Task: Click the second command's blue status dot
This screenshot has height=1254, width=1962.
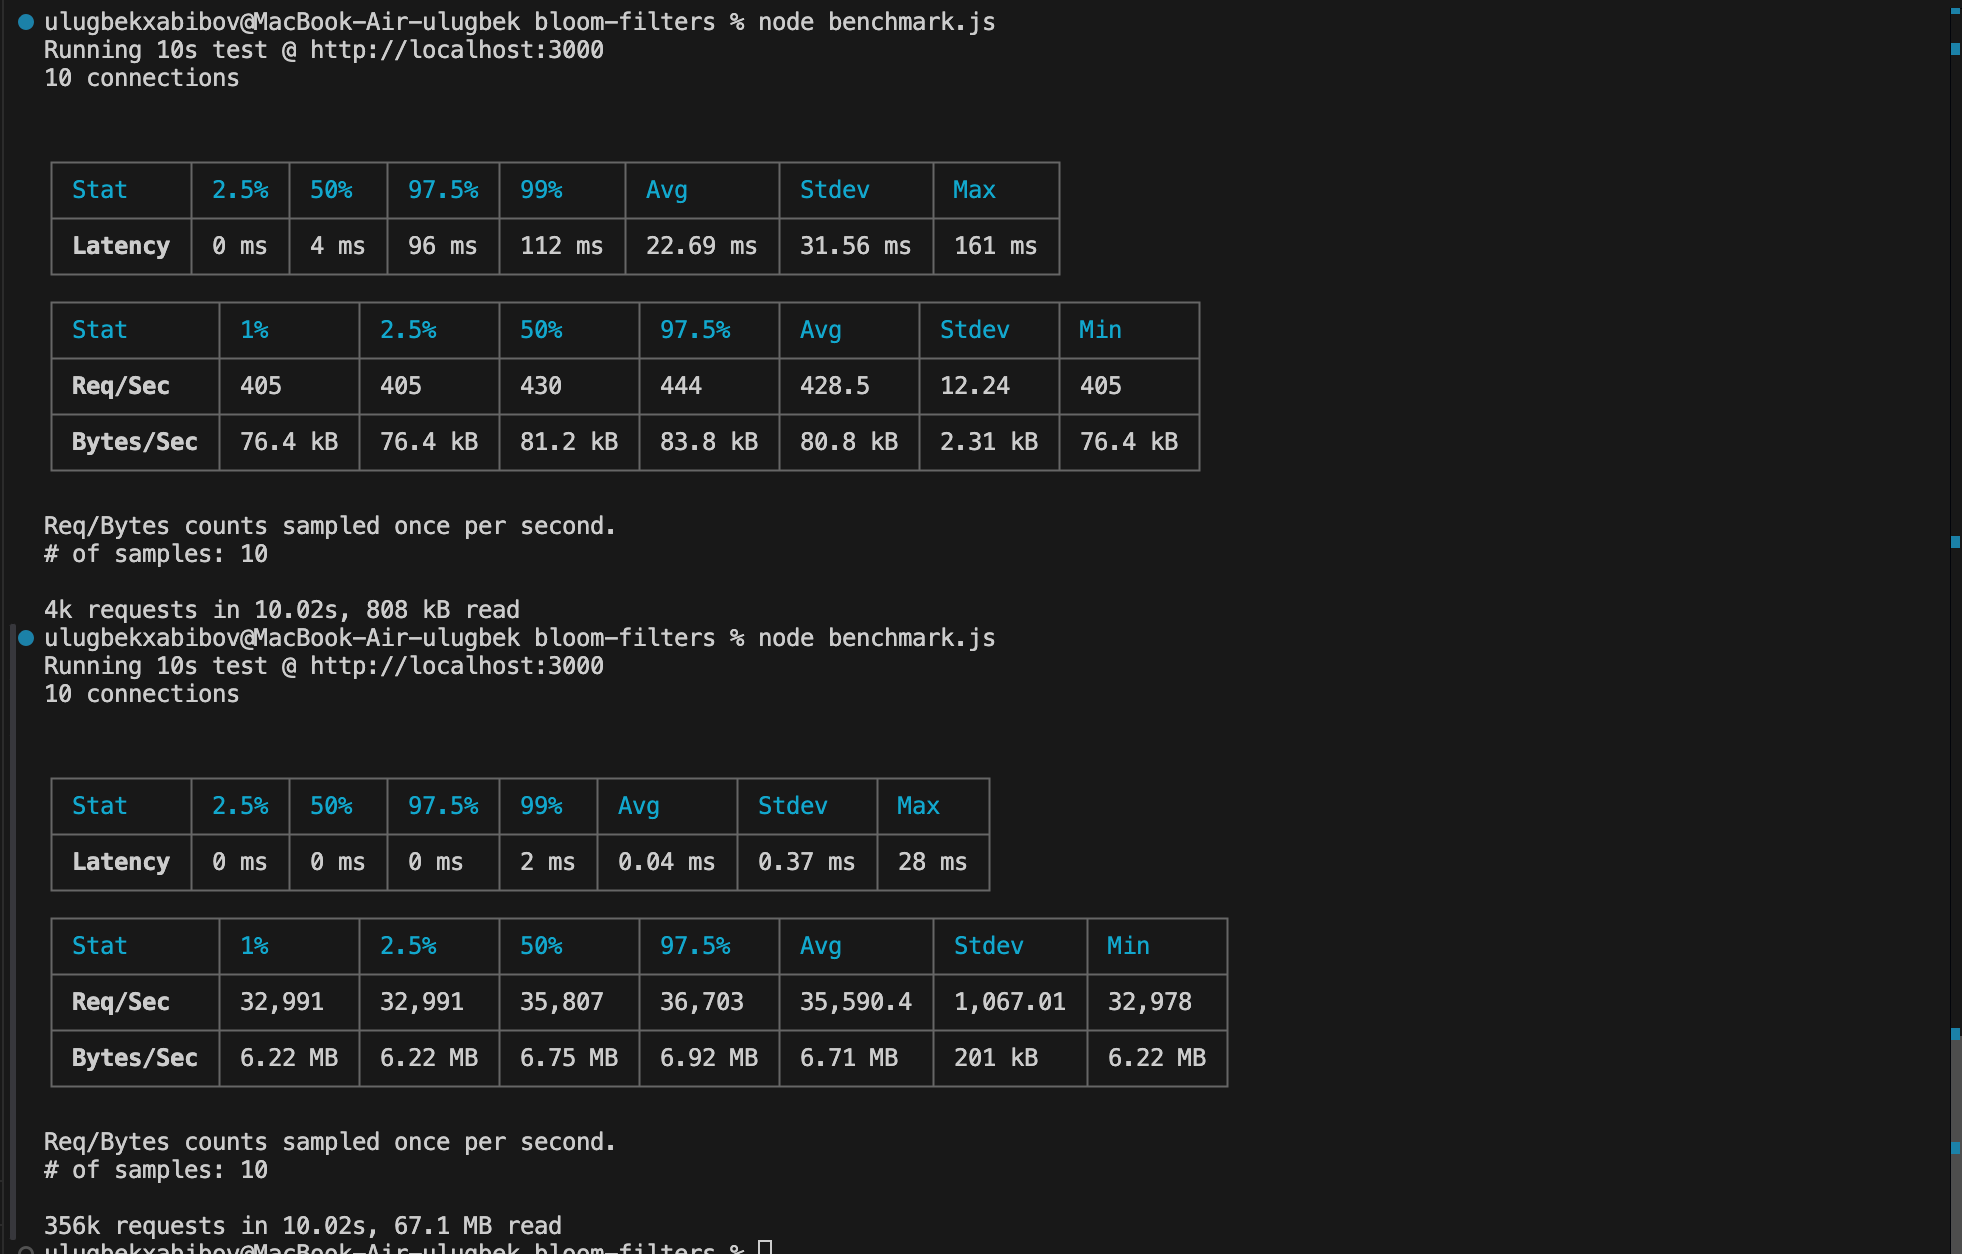Action: pos(26,638)
